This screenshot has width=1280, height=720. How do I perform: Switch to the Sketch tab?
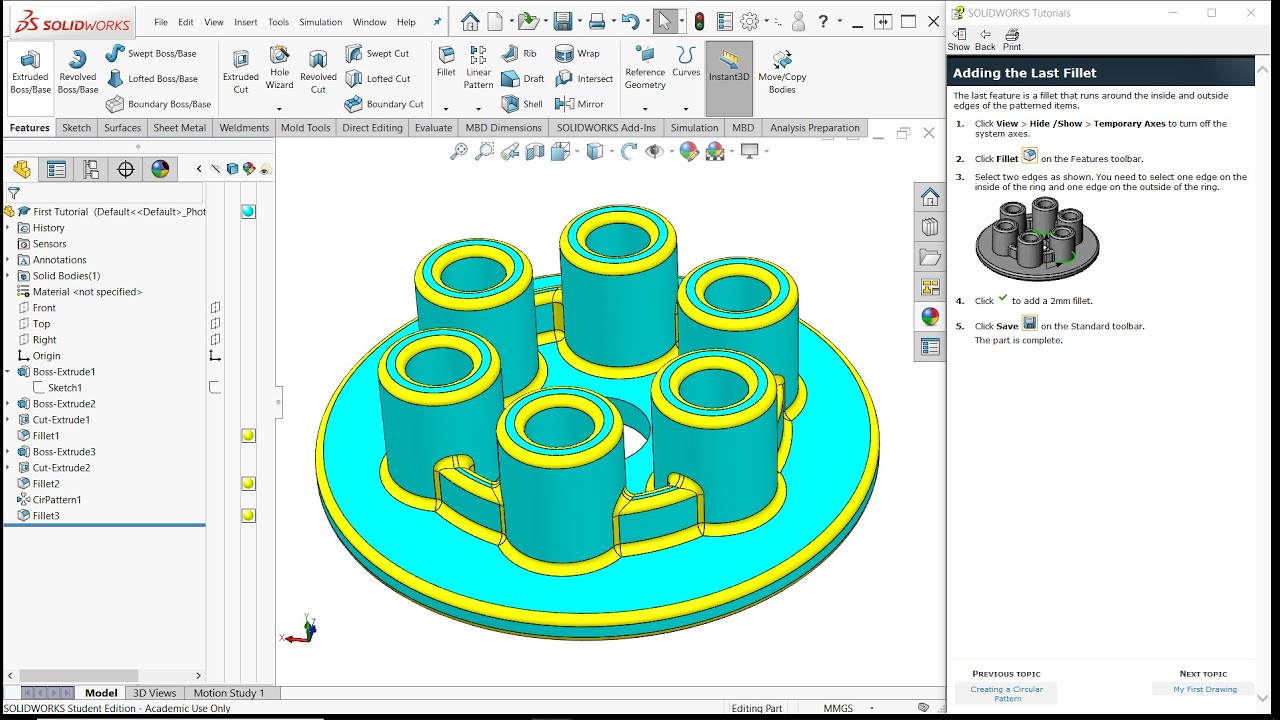[x=76, y=128]
